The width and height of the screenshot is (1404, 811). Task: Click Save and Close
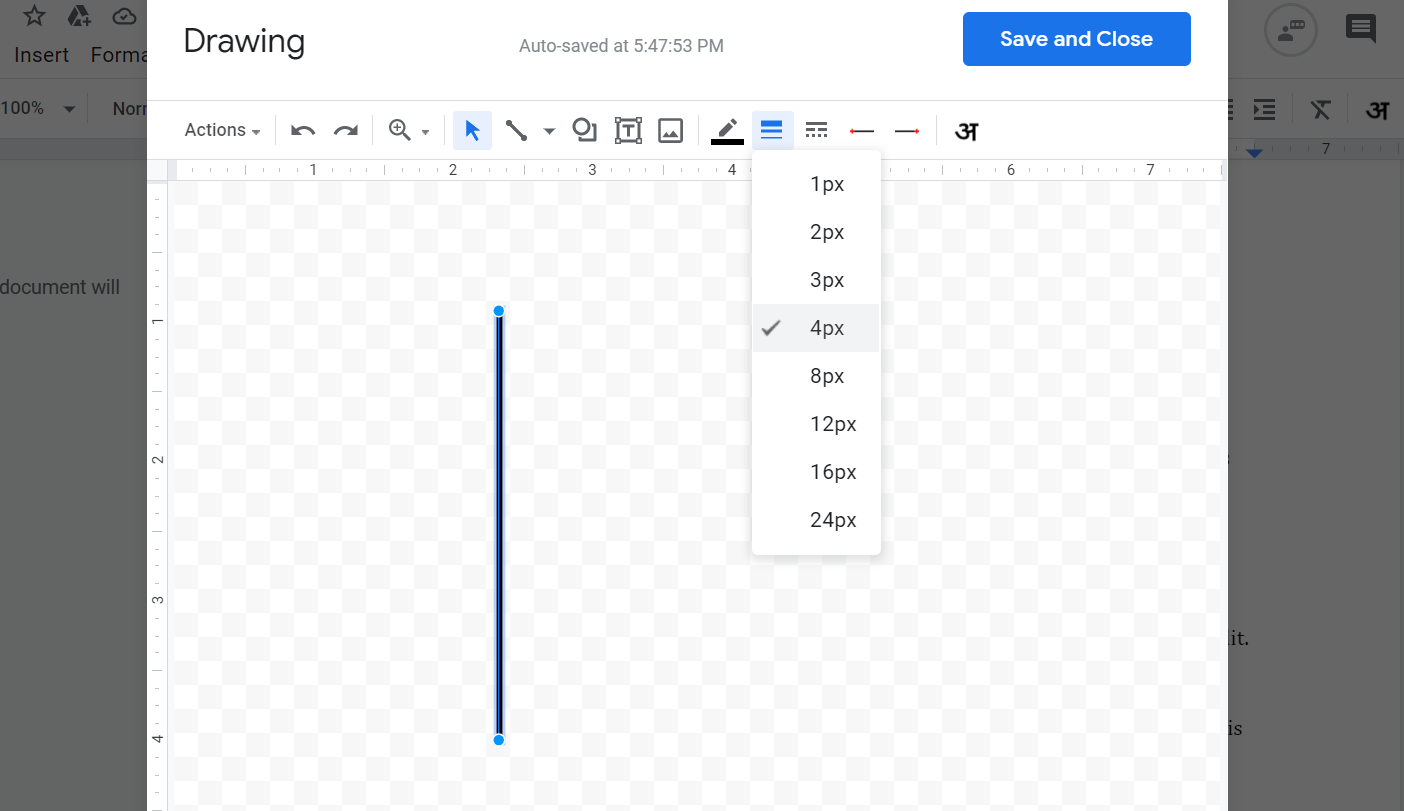click(1076, 39)
